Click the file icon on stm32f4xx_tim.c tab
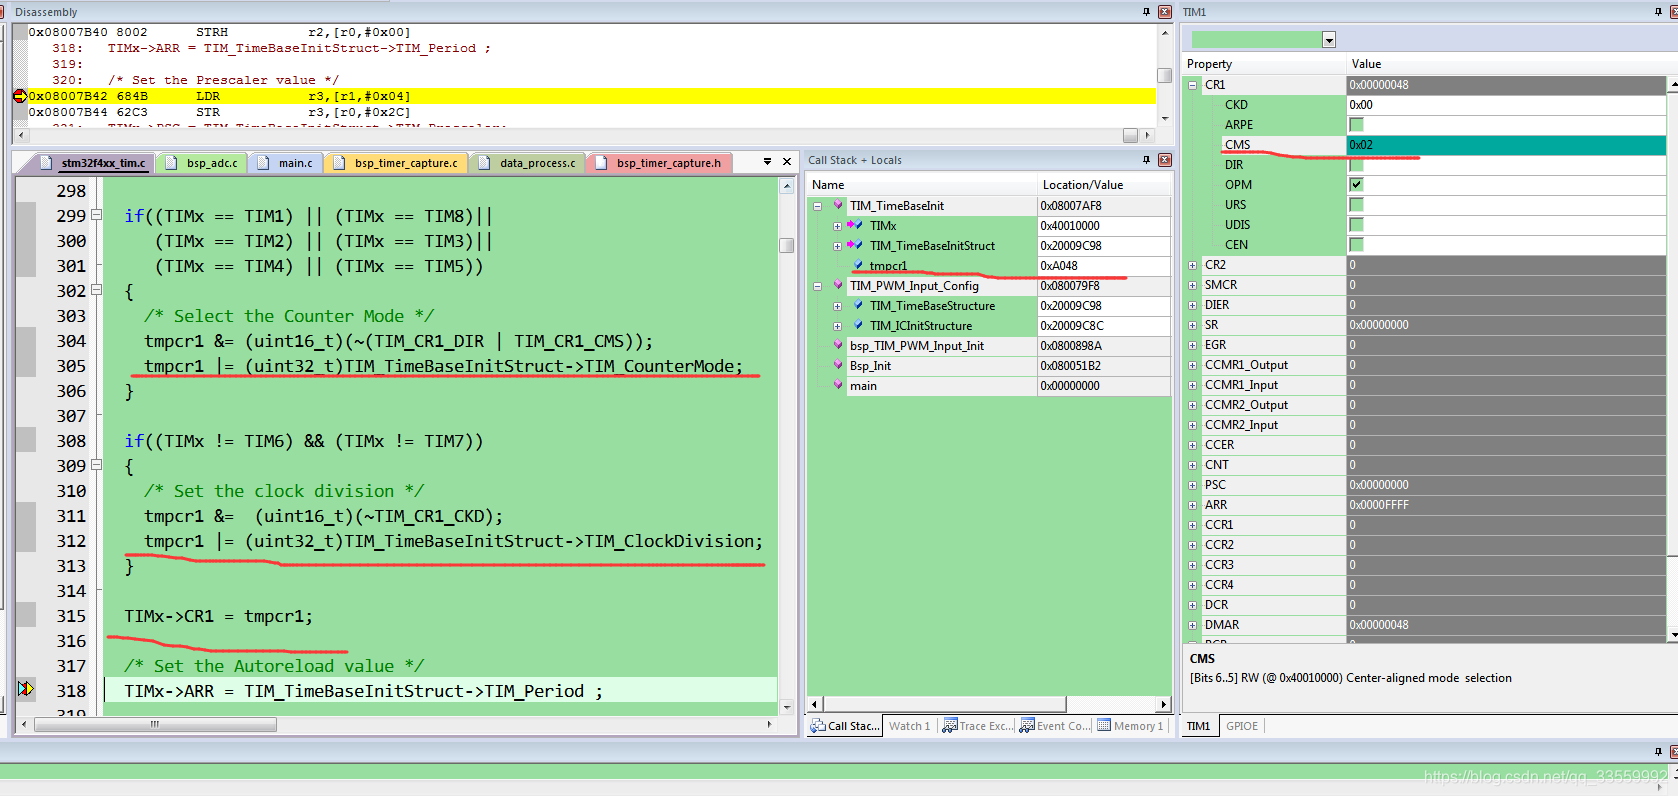Screen dimensions: 1678x796 click(46, 163)
